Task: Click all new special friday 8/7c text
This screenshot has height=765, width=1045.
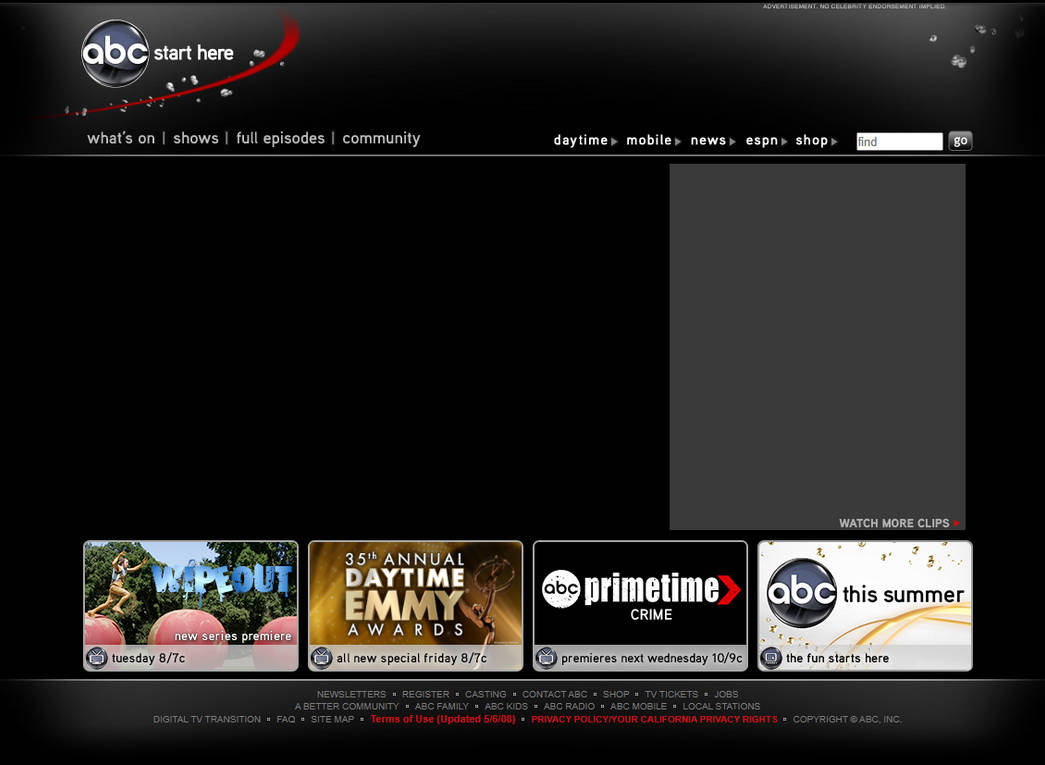Action: click(x=412, y=658)
